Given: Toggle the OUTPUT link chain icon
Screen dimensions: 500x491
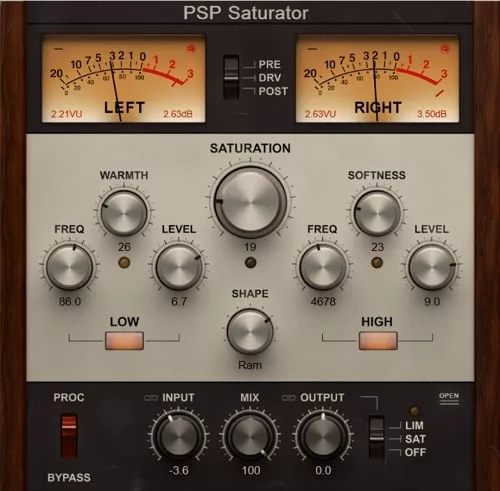Looking at the screenshot, I should (x=289, y=398).
